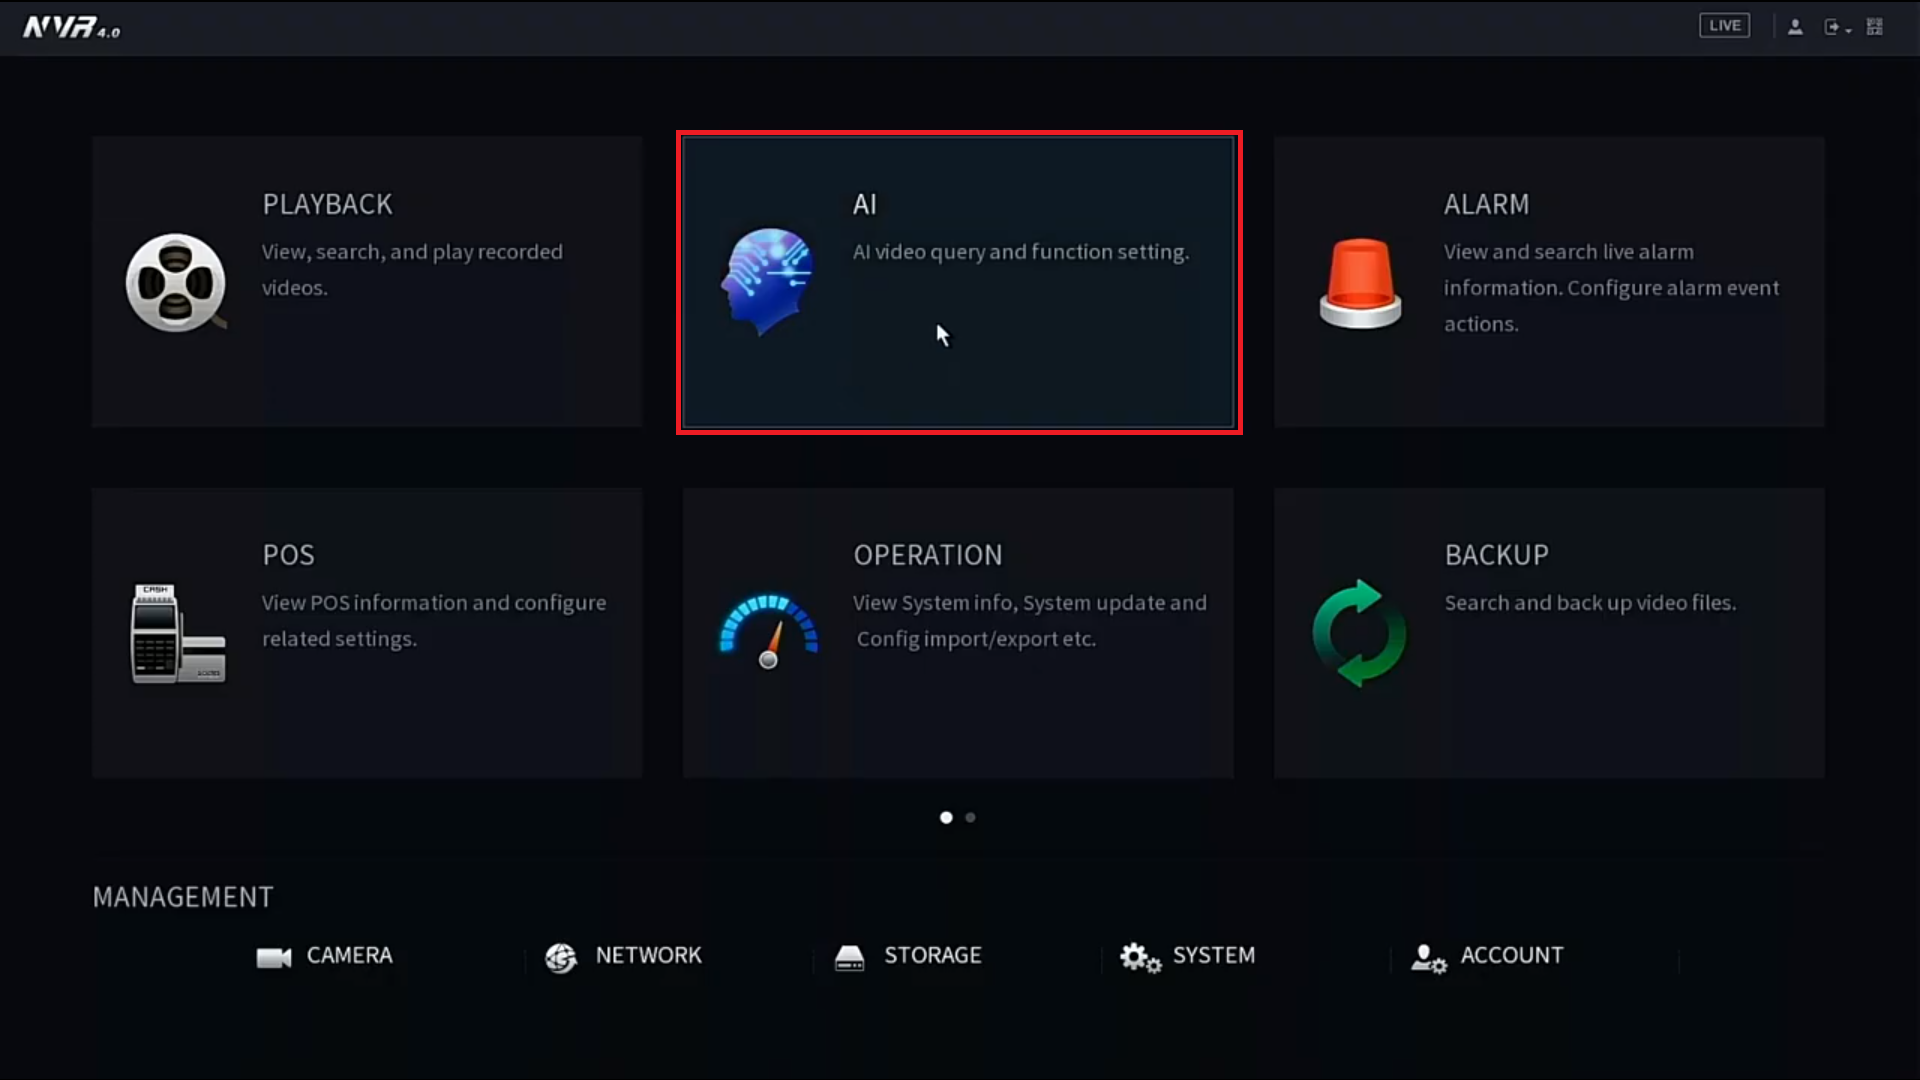
Task: Open the QR code icon
Action: pos(1875,27)
